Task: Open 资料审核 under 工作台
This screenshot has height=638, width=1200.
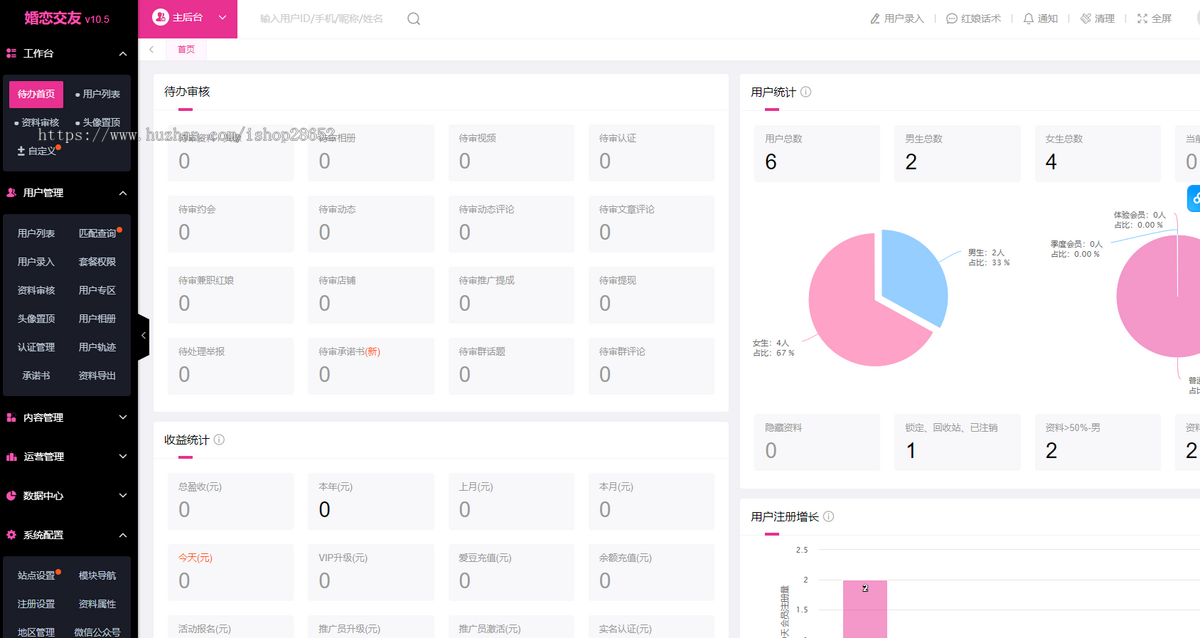Action: pyautogui.click(x=37, y=123)
